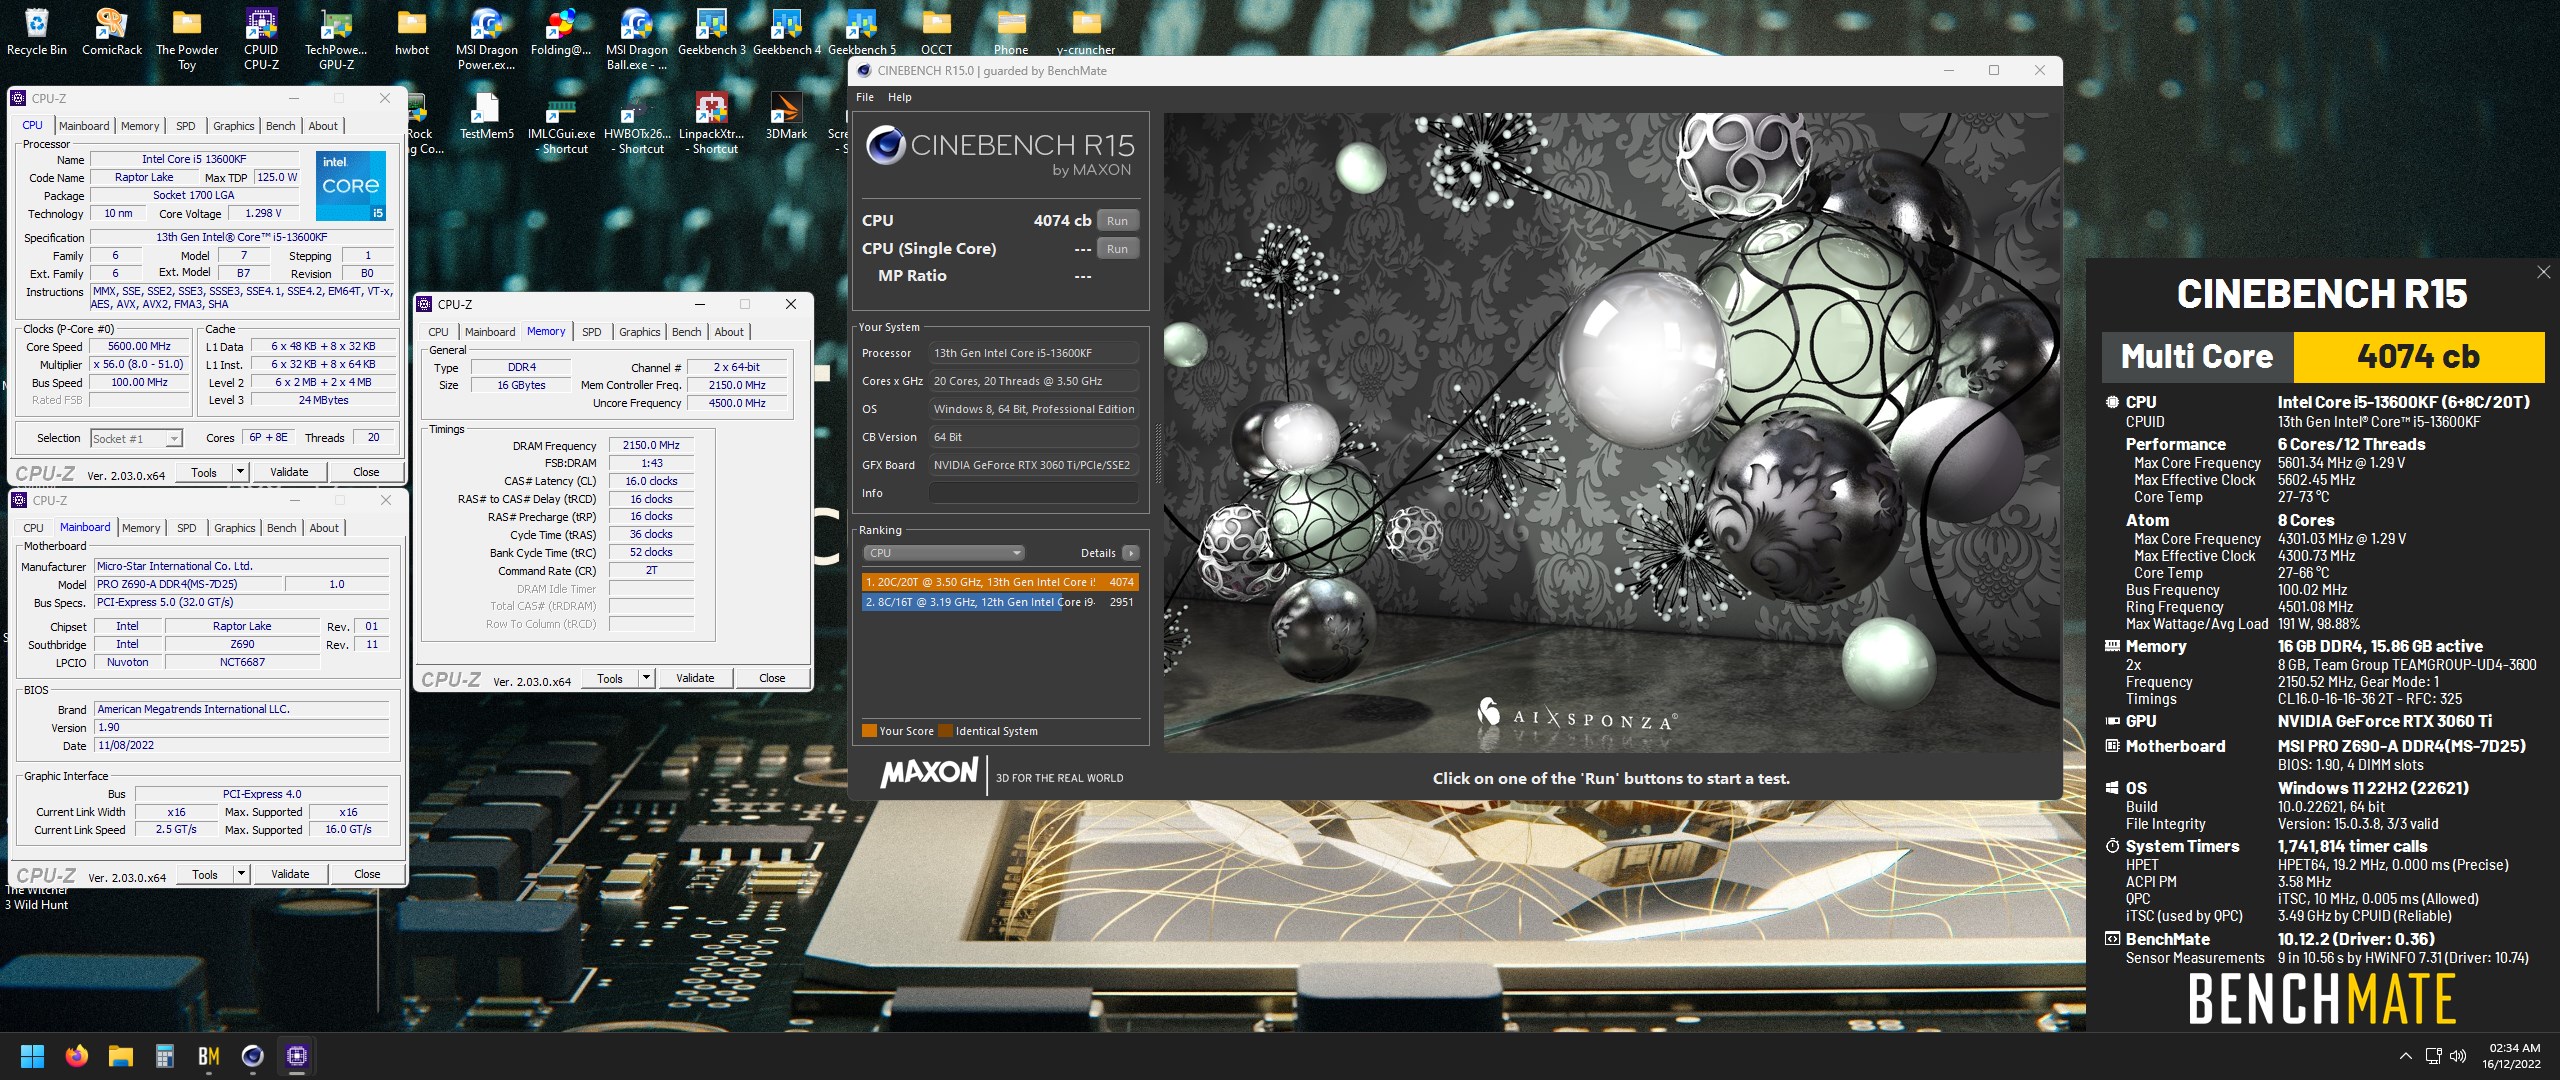The image size is (2560, 1080).
Task: Switch to Mainboard tab in top CPU-Z
Action: 84,126
